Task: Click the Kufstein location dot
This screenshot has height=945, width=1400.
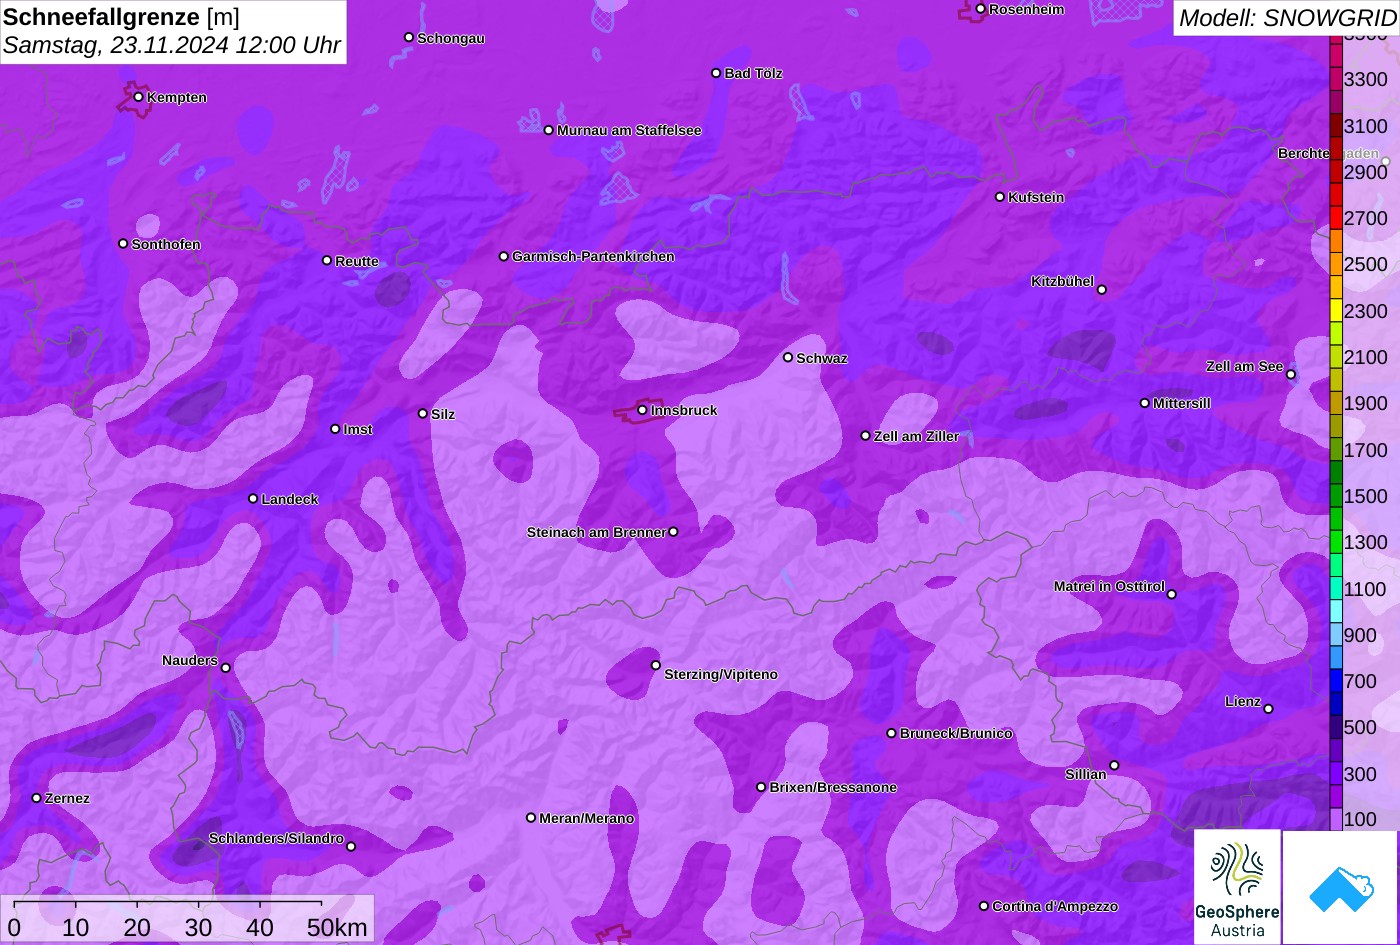Action: coord(1000,197)
